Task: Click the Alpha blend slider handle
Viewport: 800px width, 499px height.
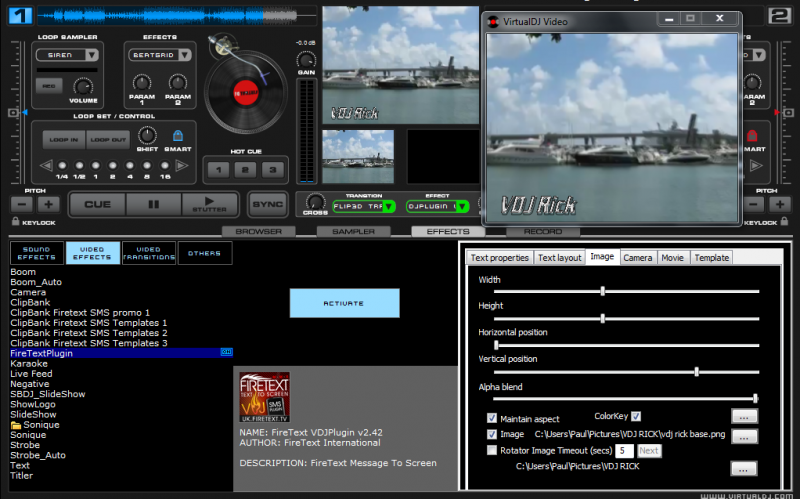Action: [756, 398]
